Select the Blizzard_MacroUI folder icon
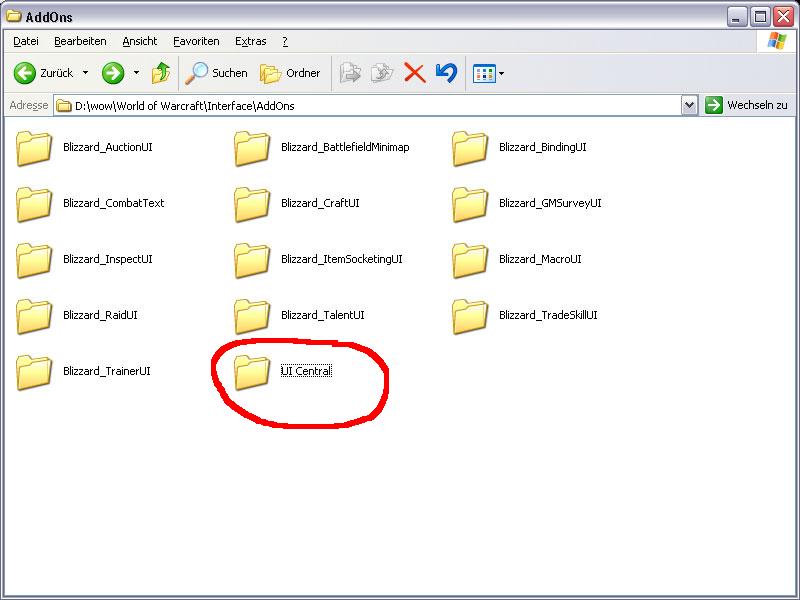The height and width of the screenshot is (600, 800). point(469,261)
